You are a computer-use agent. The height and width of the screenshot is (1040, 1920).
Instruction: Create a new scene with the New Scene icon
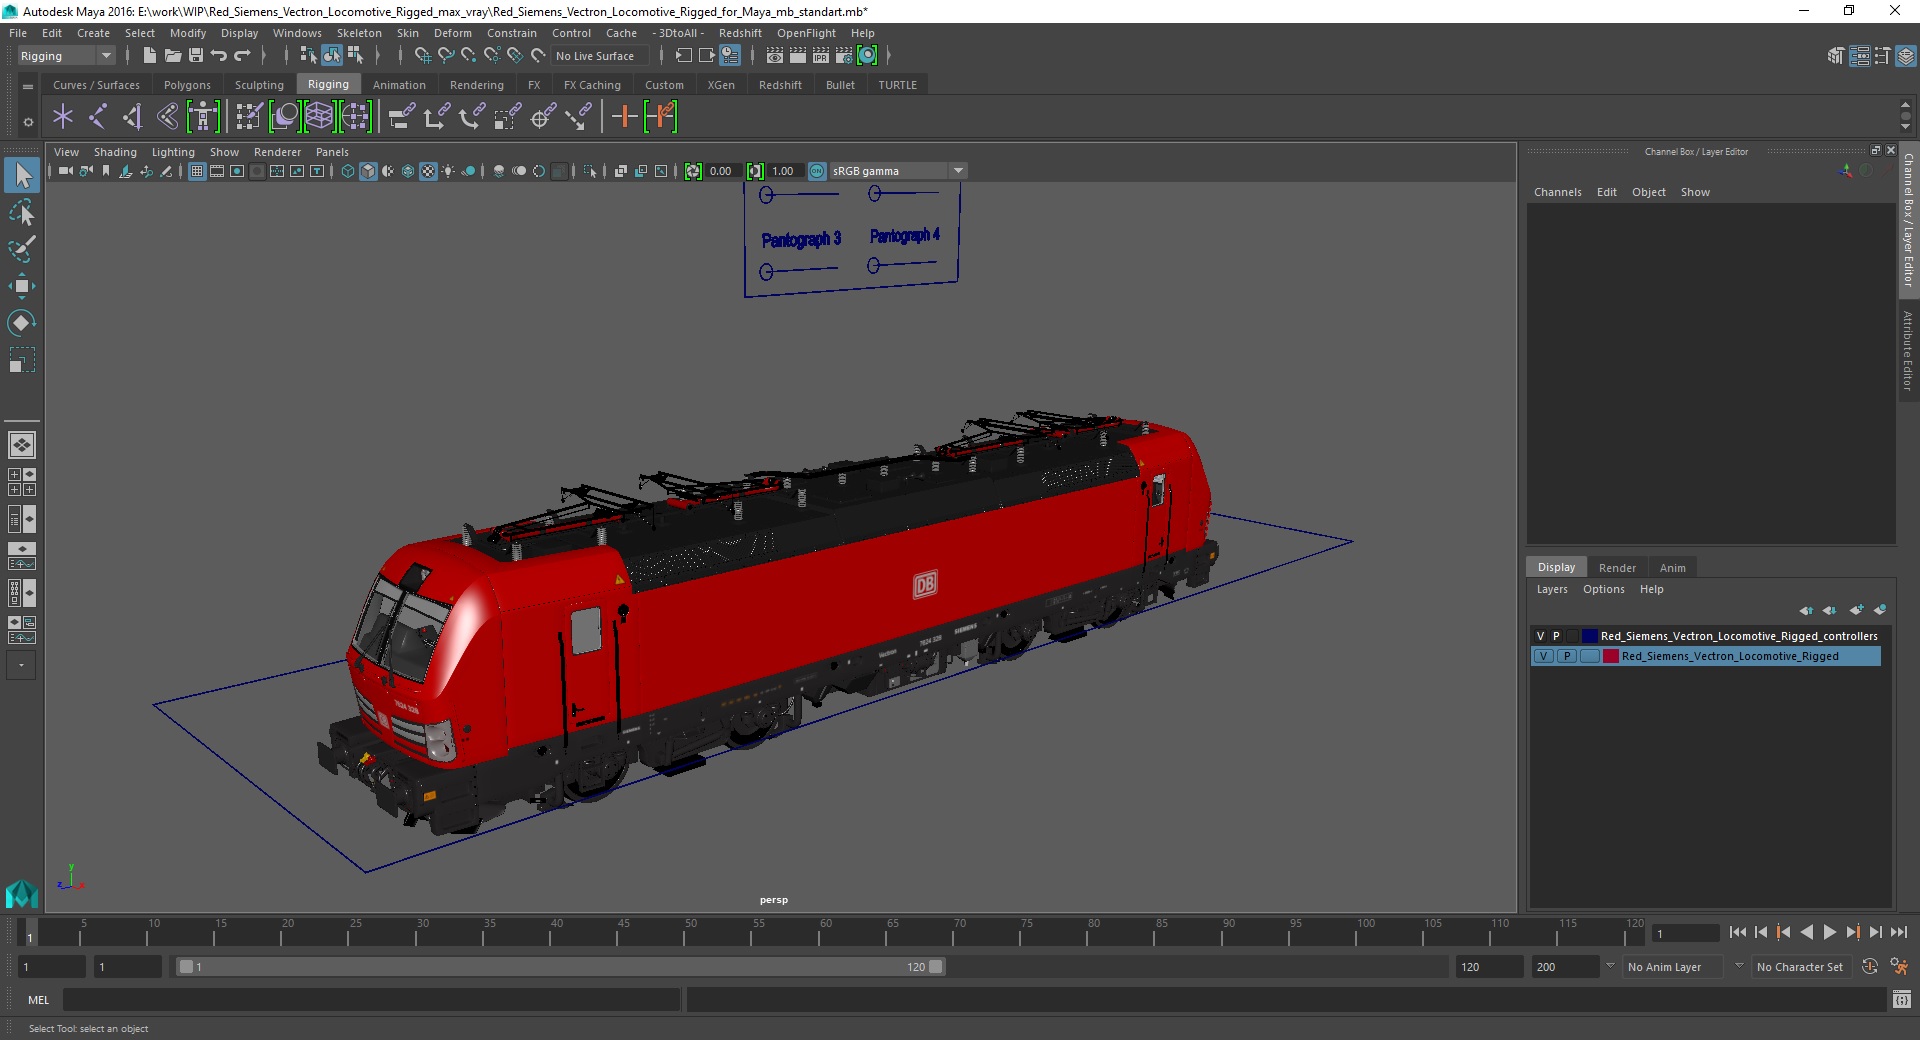click(x=150, y=56)
